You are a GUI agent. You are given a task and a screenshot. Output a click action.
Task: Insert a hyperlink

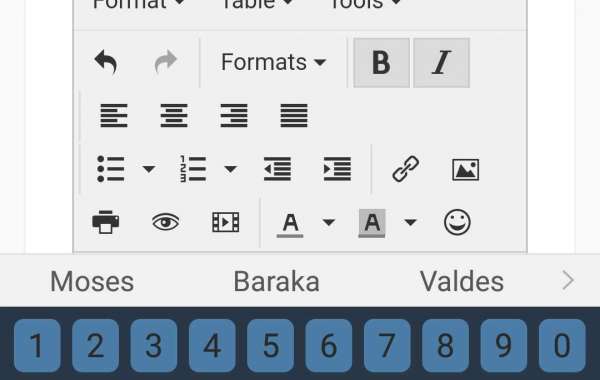pyautogui.click(x=406, y=169)
